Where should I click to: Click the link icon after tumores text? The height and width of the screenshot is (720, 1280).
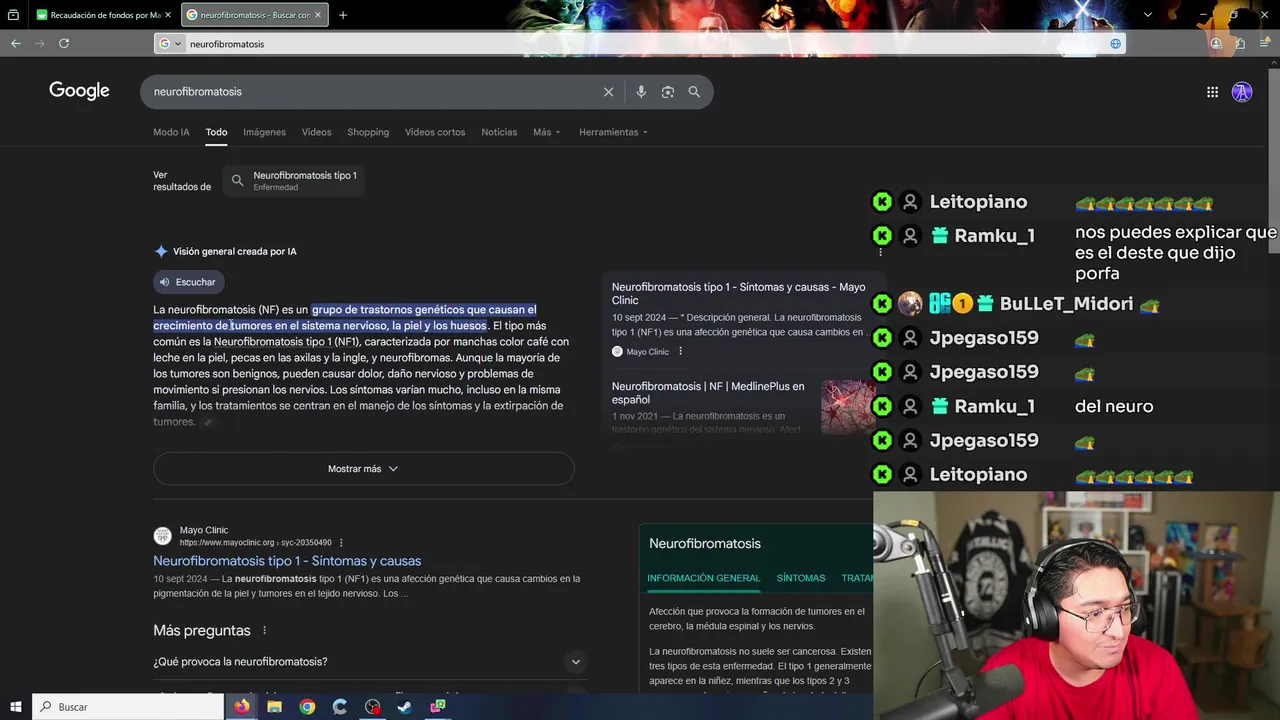pyautogui.click(x=208, y=423)
